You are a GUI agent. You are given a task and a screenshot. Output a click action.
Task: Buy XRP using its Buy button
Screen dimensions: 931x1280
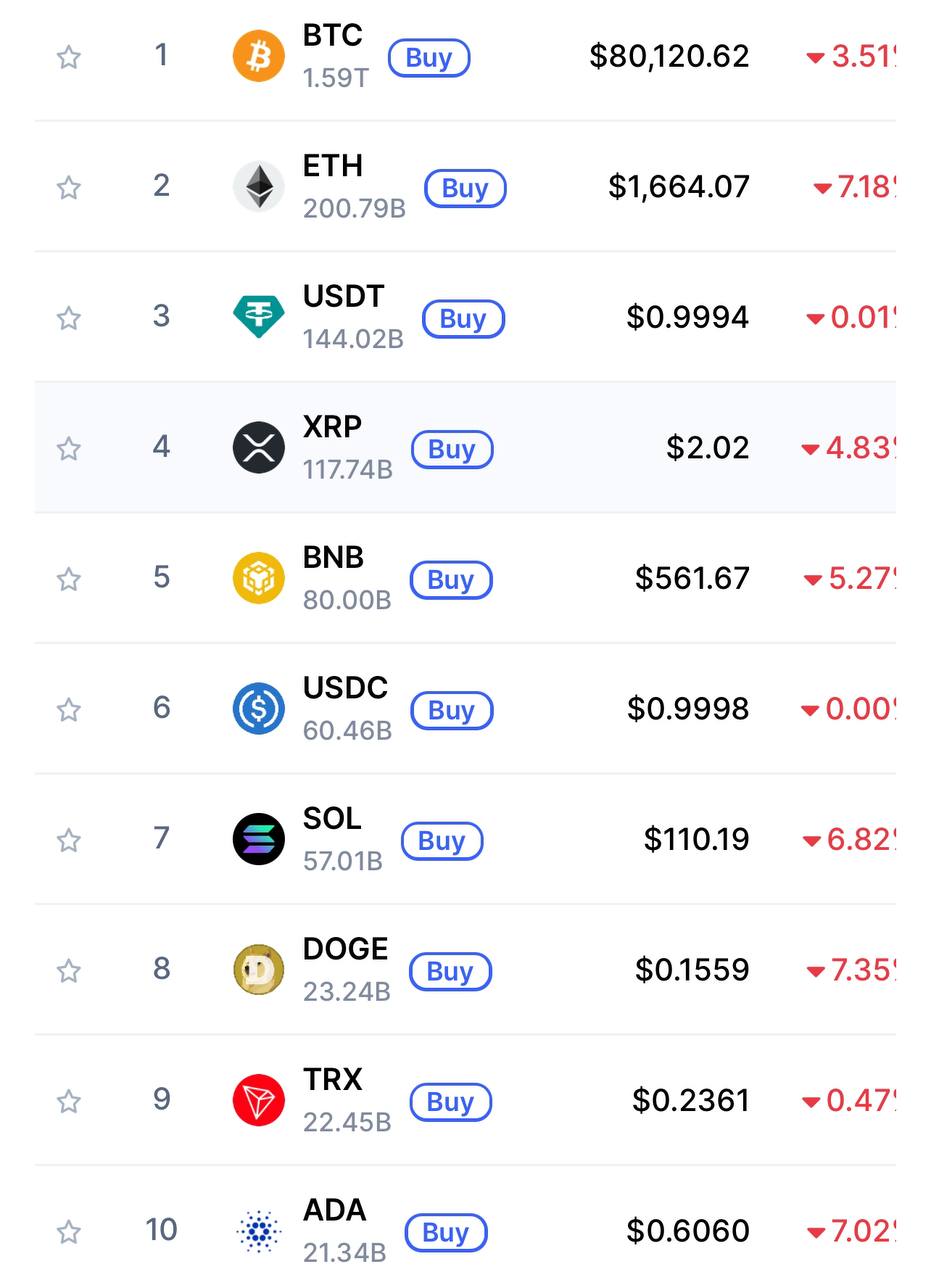point(451,449)
